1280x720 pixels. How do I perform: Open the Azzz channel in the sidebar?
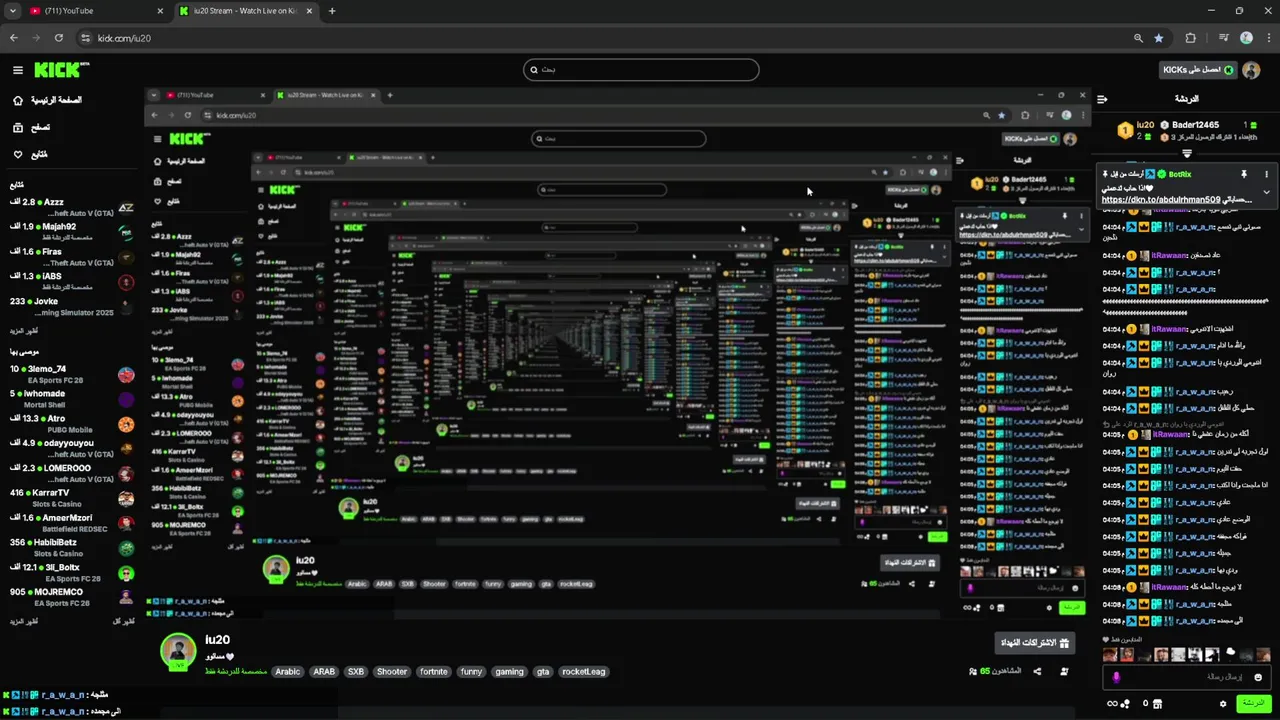click(x=70, y=208)
